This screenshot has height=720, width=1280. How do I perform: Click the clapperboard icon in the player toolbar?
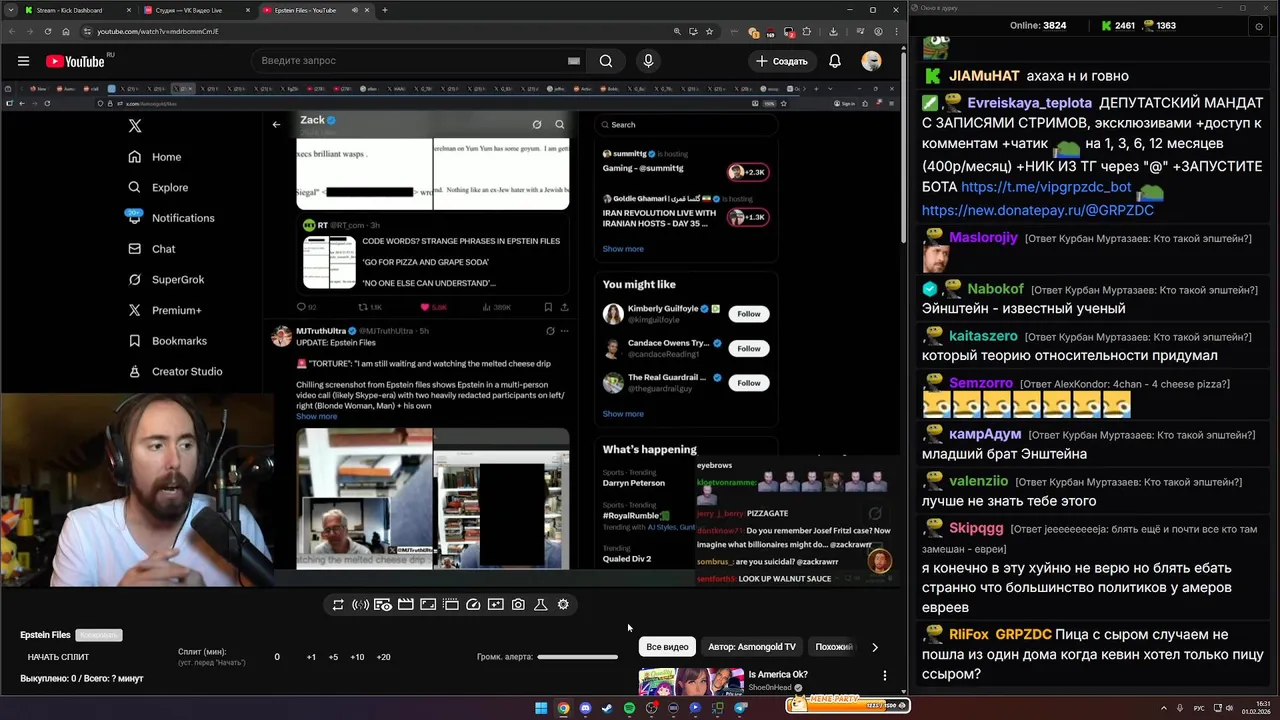pyautogui.click(x=405, y=605)
